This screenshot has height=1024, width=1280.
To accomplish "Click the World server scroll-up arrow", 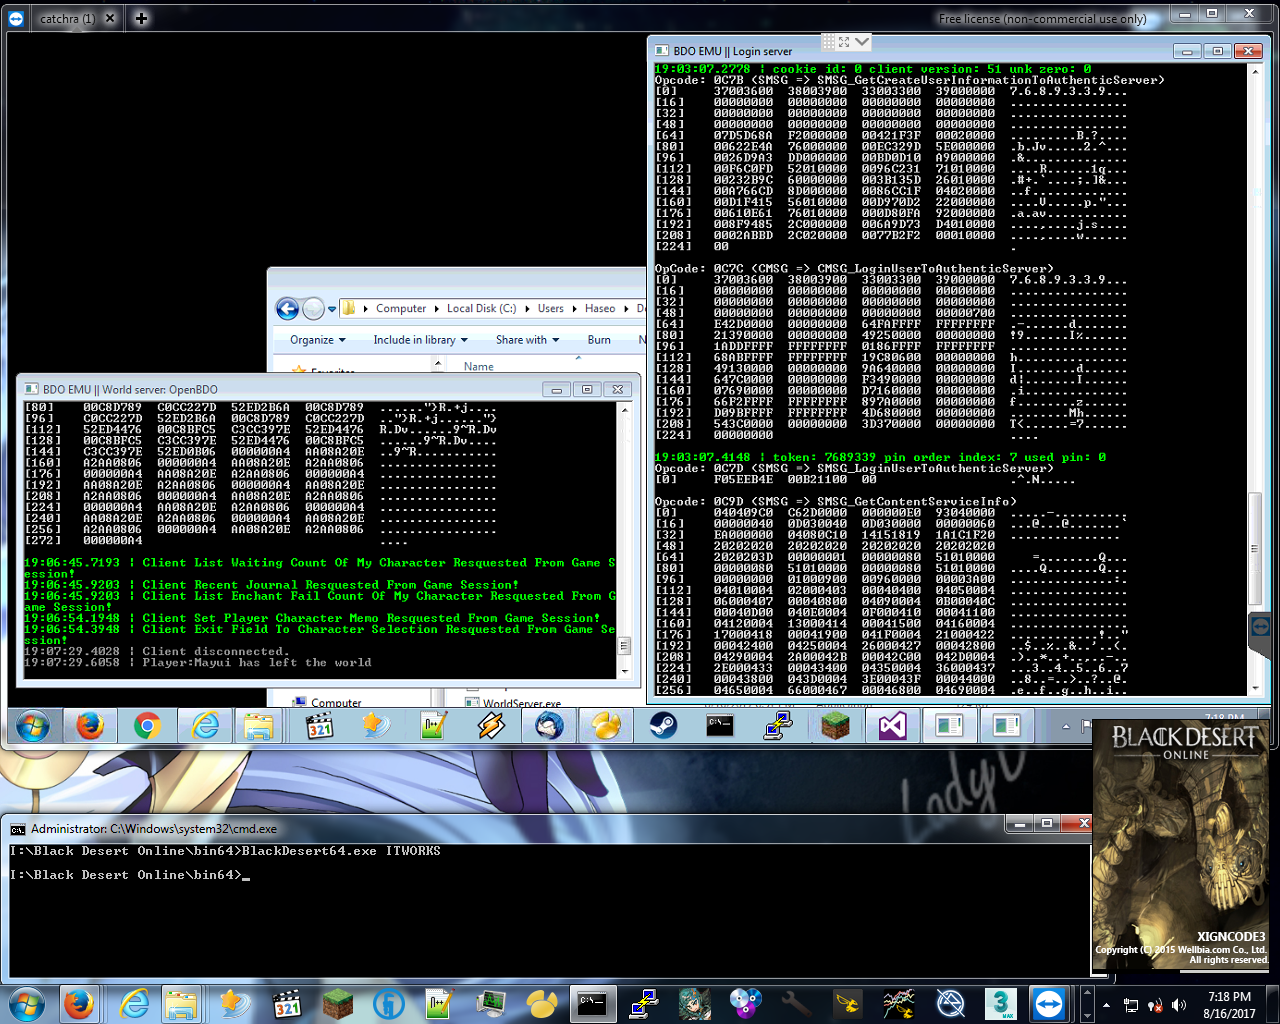I will click(x=625, y=410).
